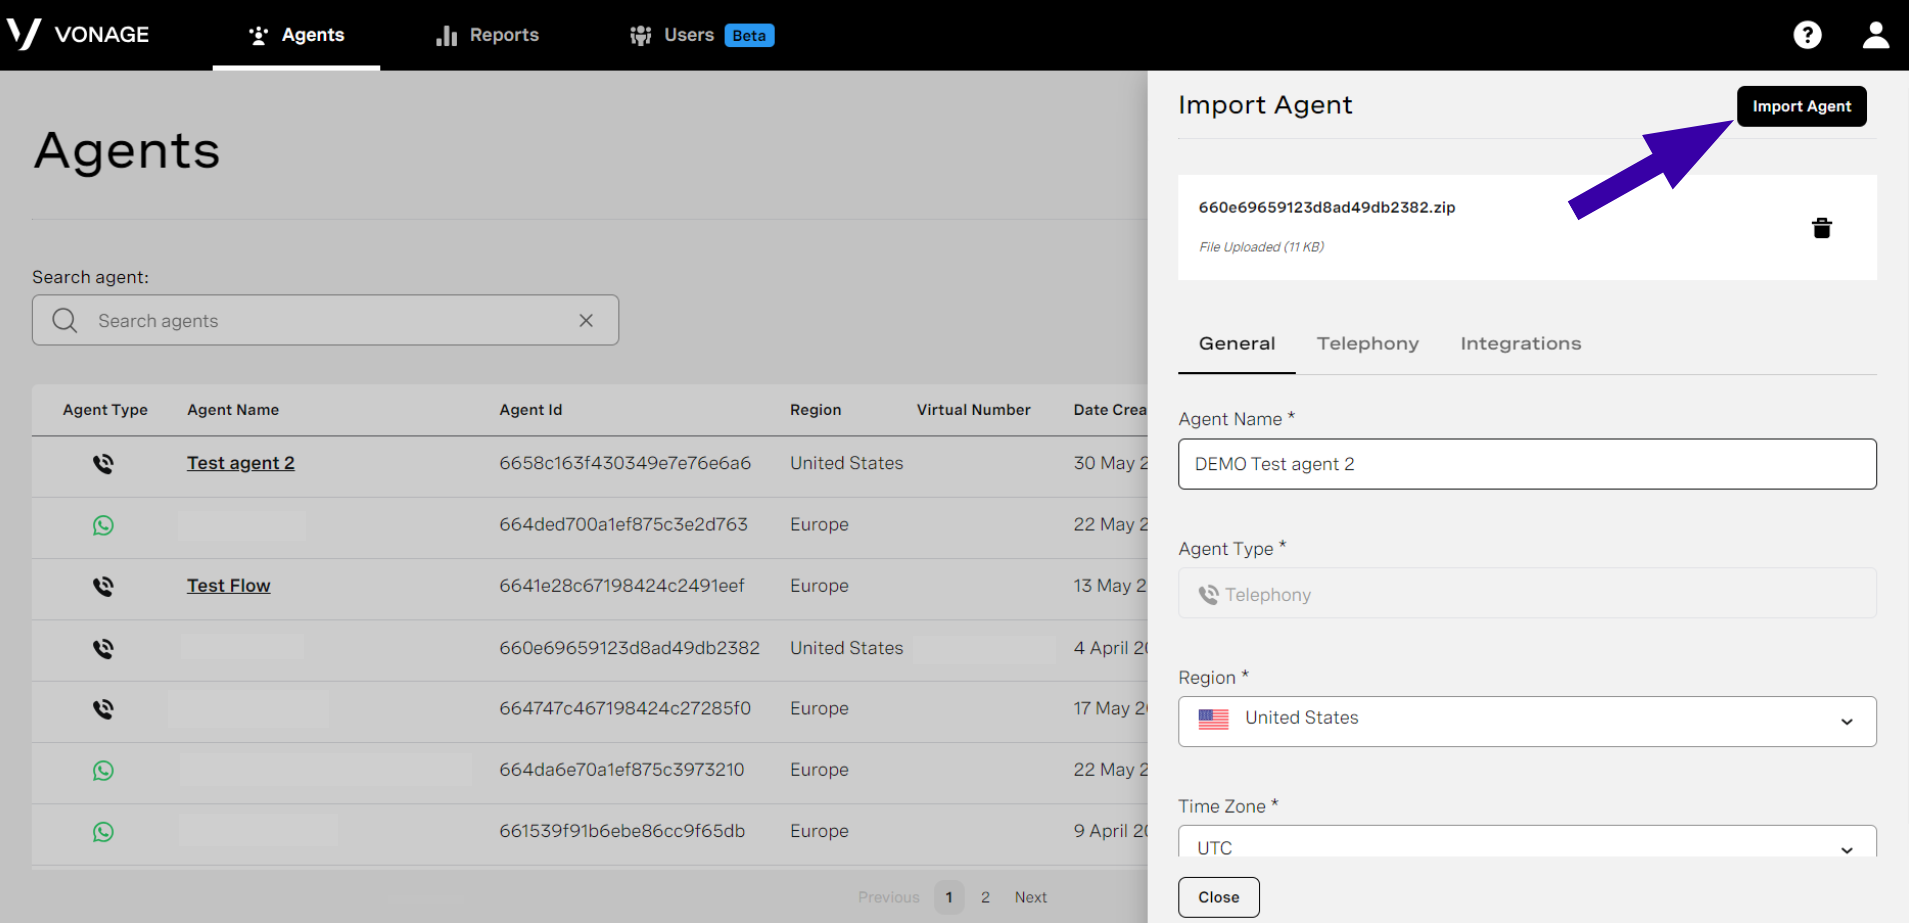Select the Agents people icon in navigation

tap(258, 35)
